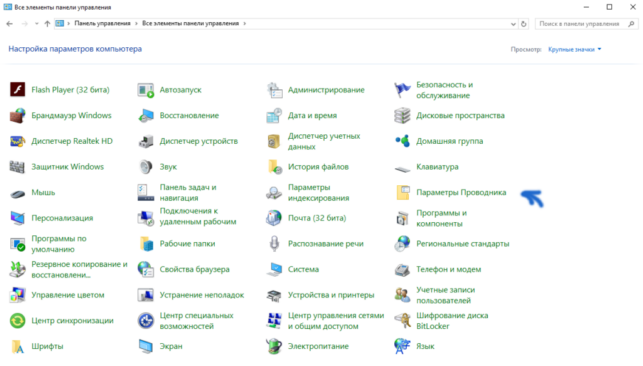The image size is (643, 366).
Task: Click the Параметры индексирования icon
Action: (274, 193)
